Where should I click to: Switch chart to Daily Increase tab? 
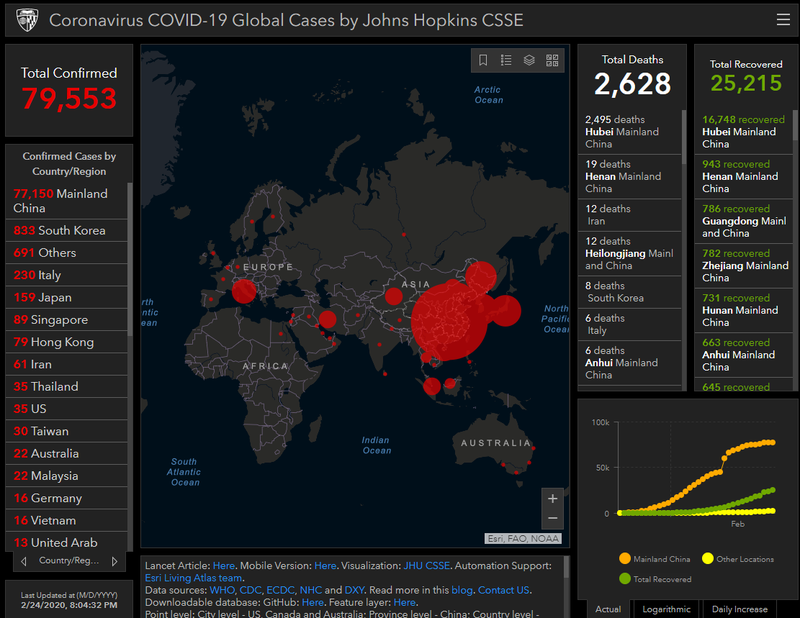[x=739, y=609]
